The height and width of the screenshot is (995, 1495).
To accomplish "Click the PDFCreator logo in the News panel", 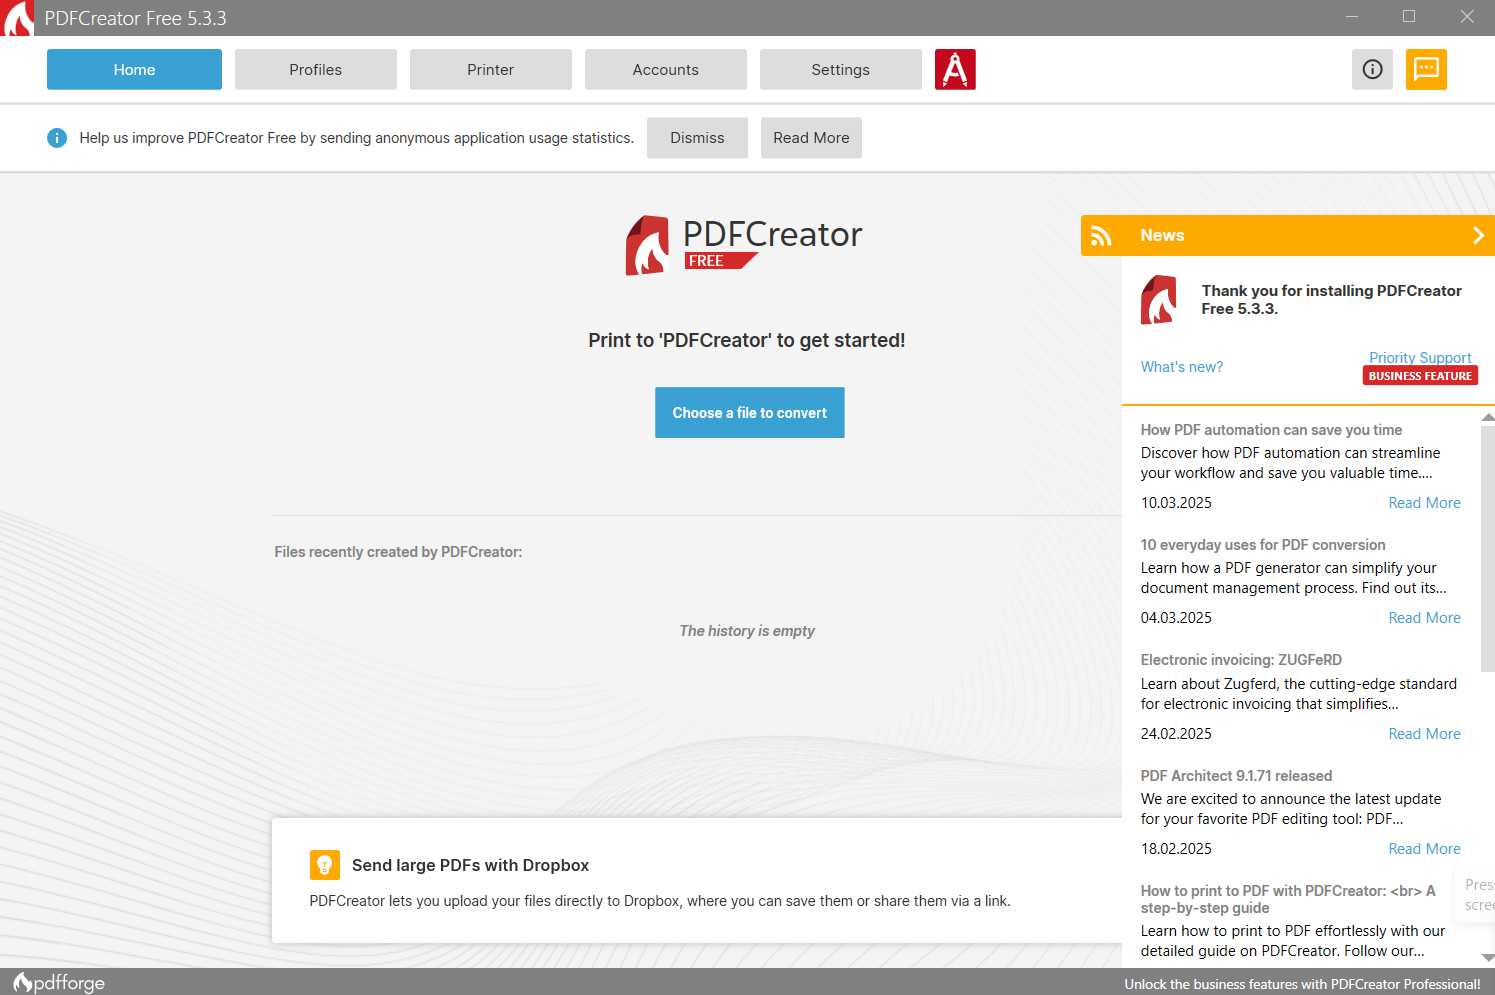I will point(1159,299).
